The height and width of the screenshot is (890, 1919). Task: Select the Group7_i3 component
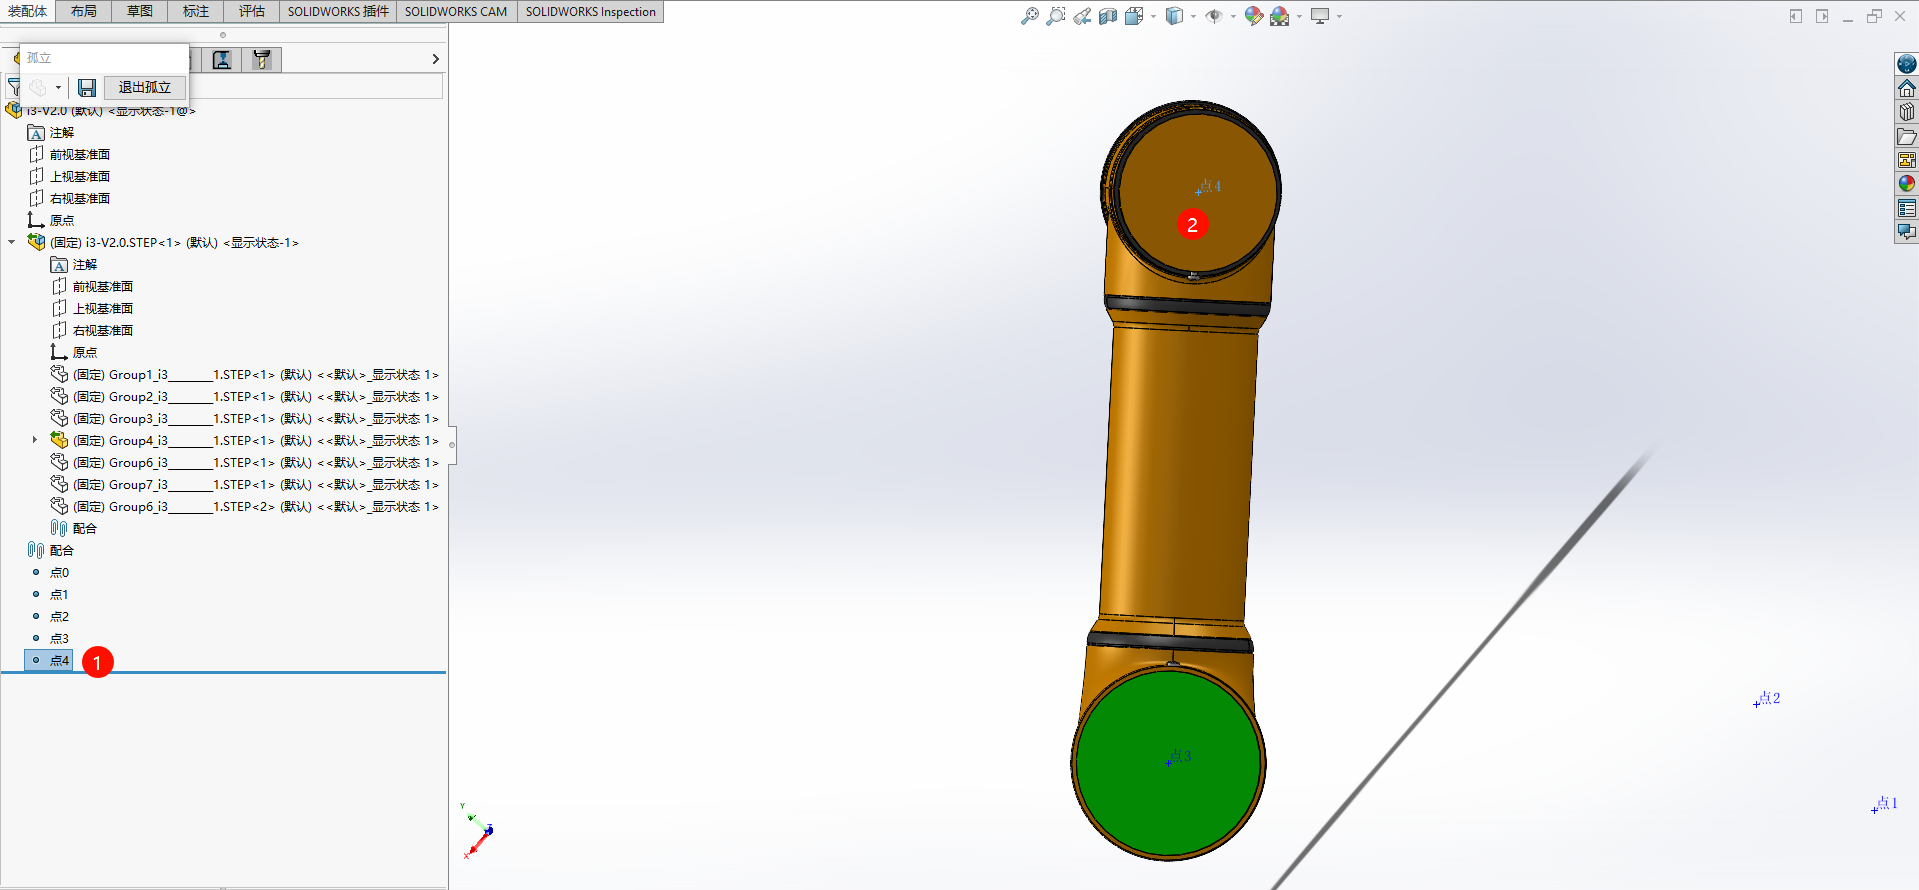click(x=245, y=484)
